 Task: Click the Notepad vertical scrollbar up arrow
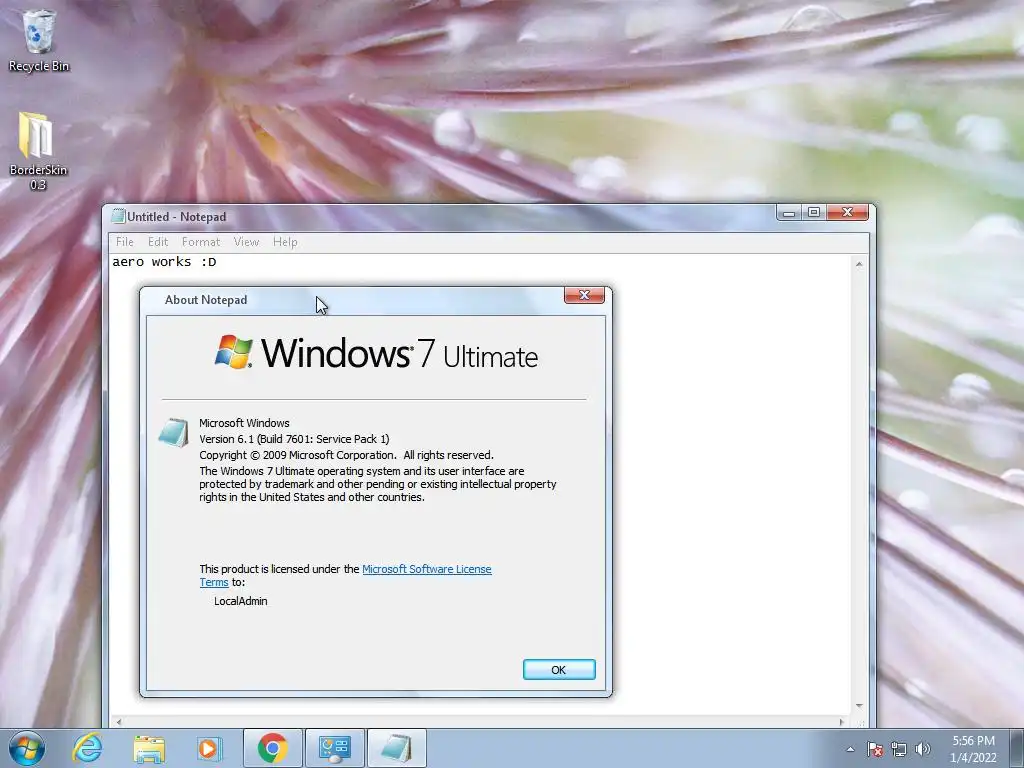[859, 264]
